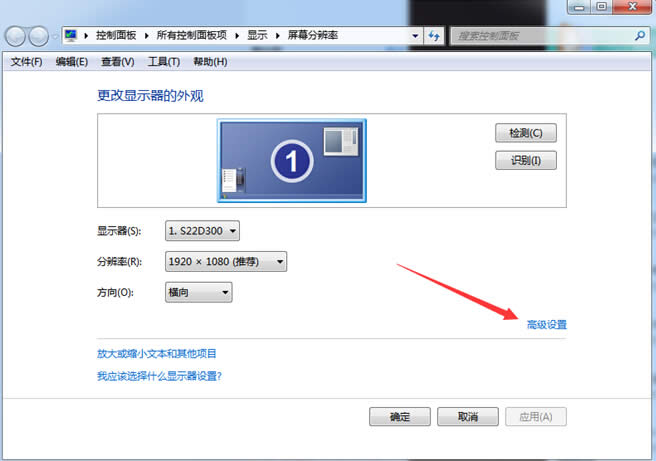Image resolution: width=656 pixels, height=461 pixels.
Task: Open the 显示器 S22D300 dropdown
Action: 203,231
